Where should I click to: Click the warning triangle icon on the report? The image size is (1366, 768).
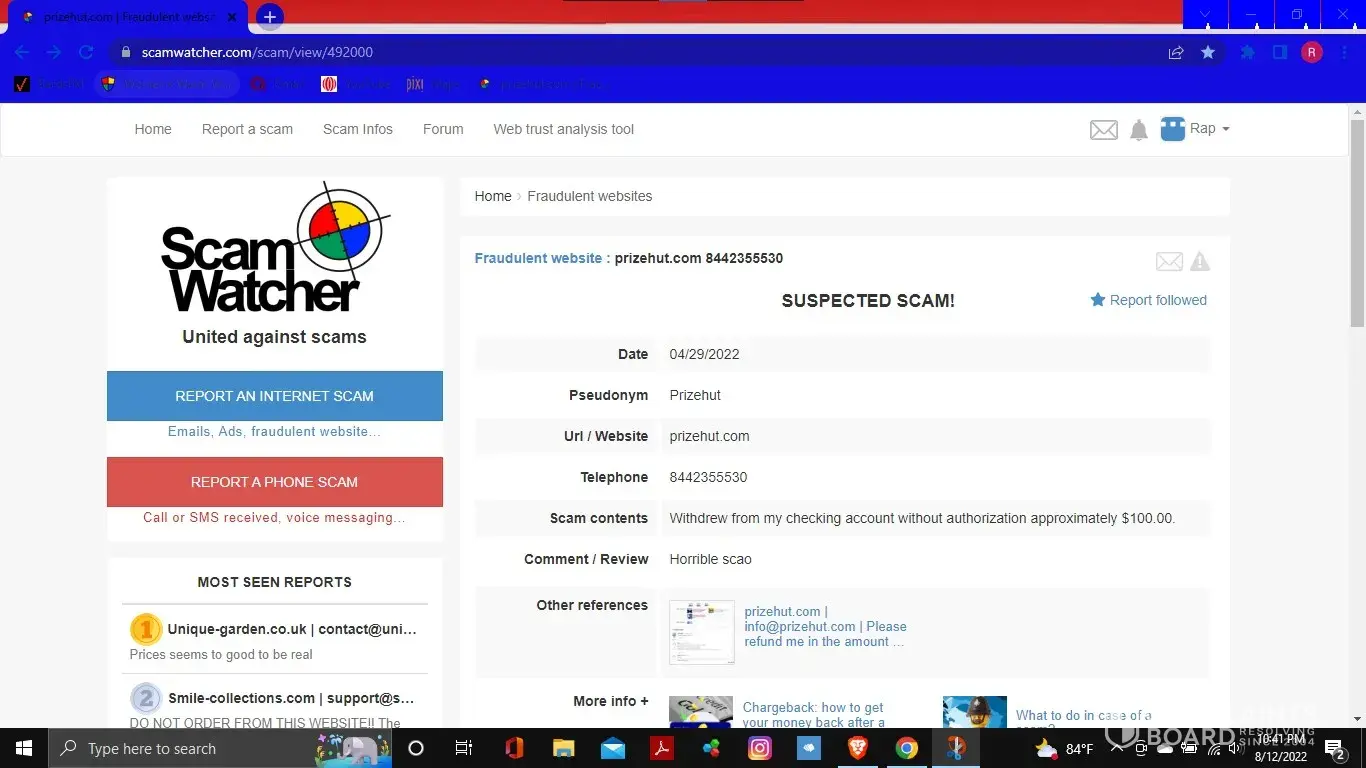coord(1200,262)
